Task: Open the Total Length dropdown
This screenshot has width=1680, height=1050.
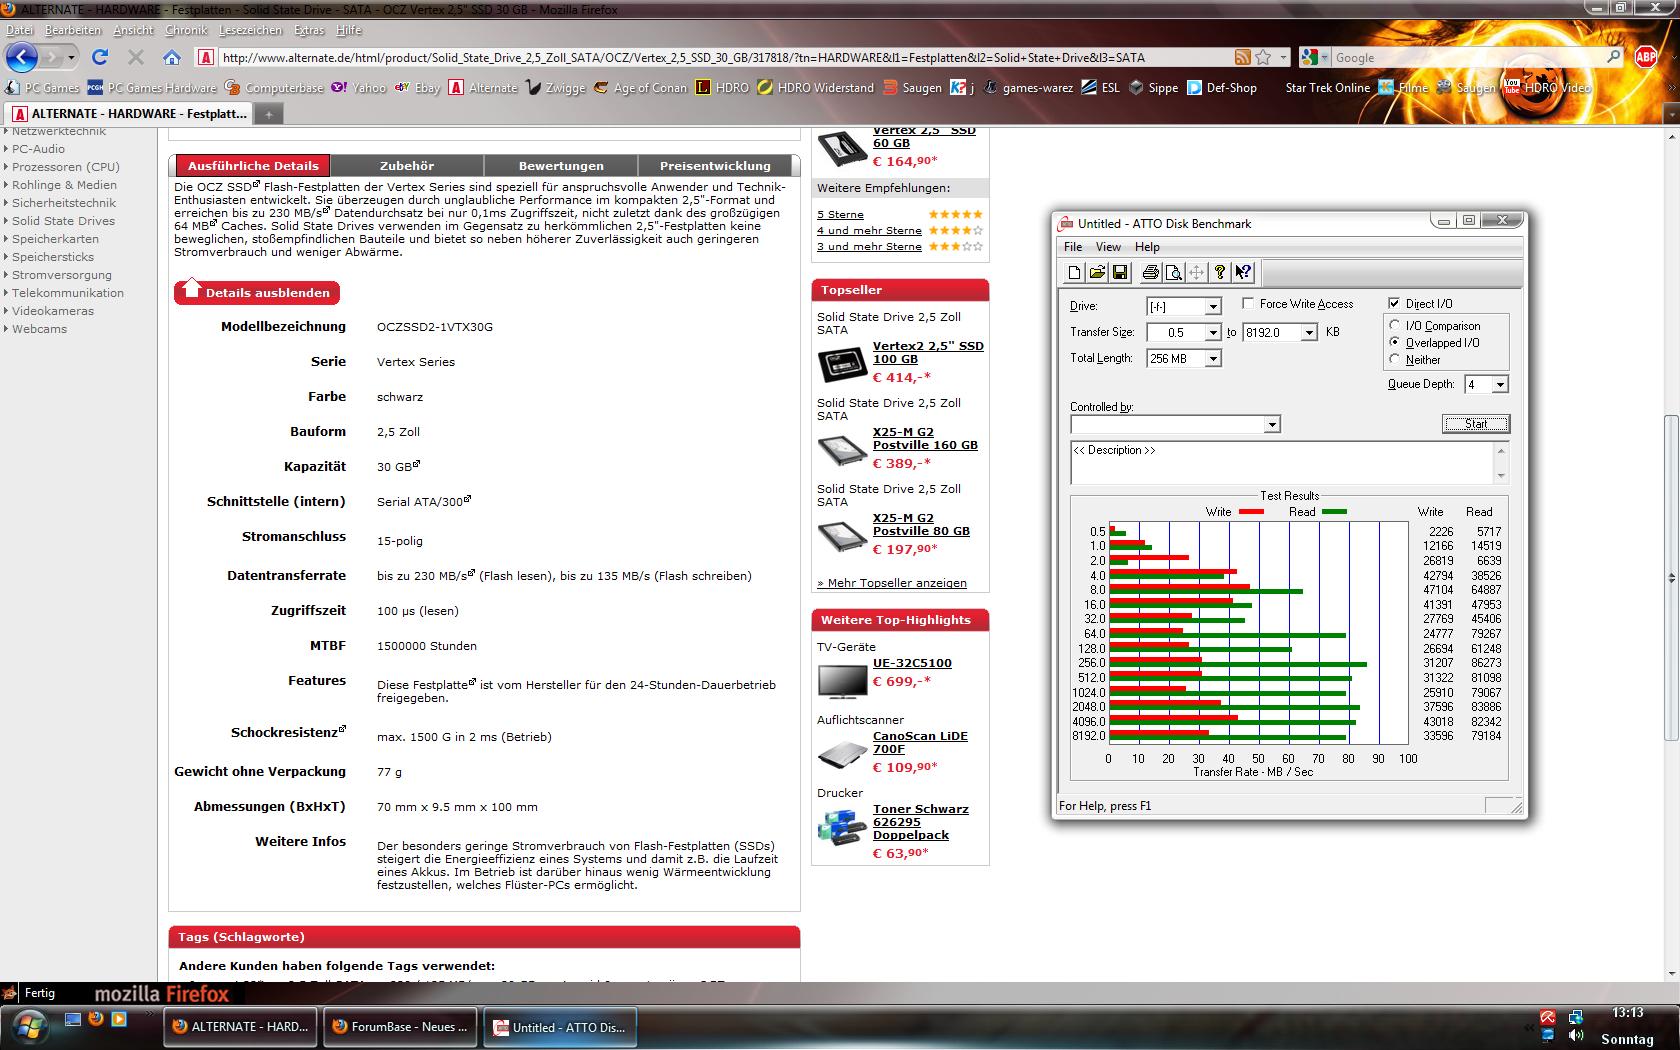Action: [x=1213, y=358]
